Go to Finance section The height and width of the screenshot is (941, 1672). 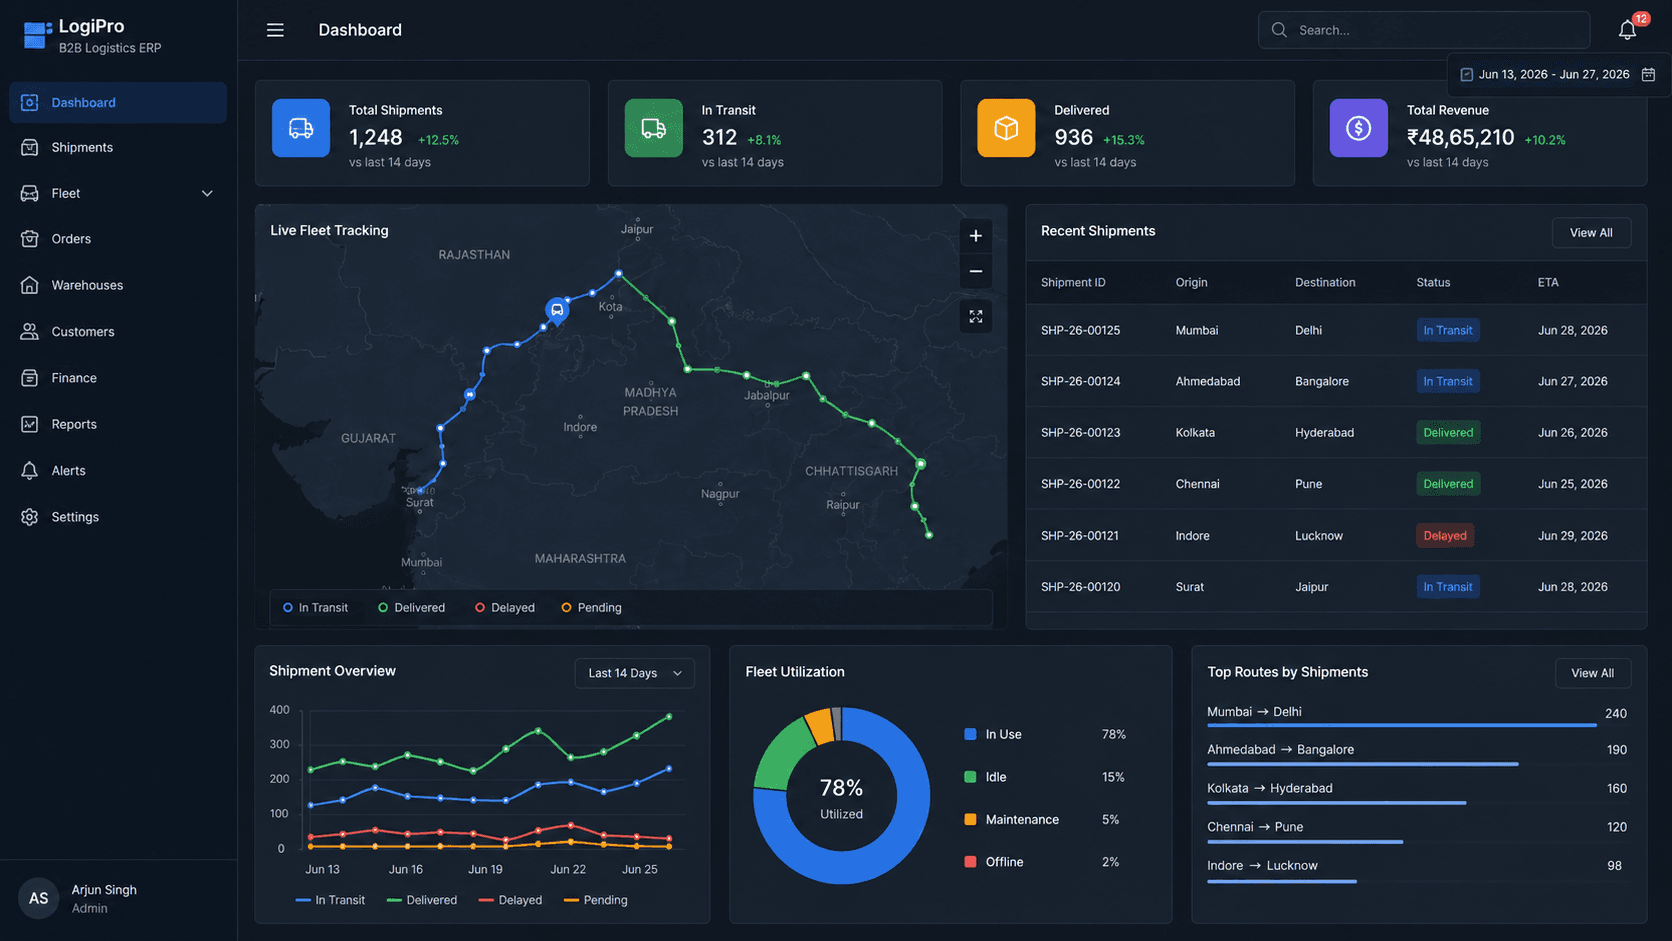pos(118,378)
